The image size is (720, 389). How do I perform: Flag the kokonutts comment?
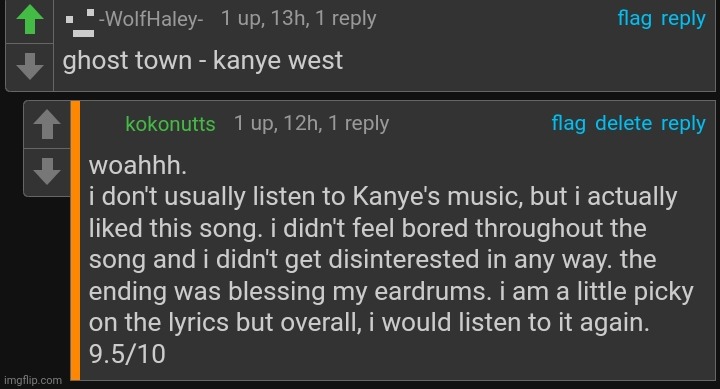pos(568,124)
